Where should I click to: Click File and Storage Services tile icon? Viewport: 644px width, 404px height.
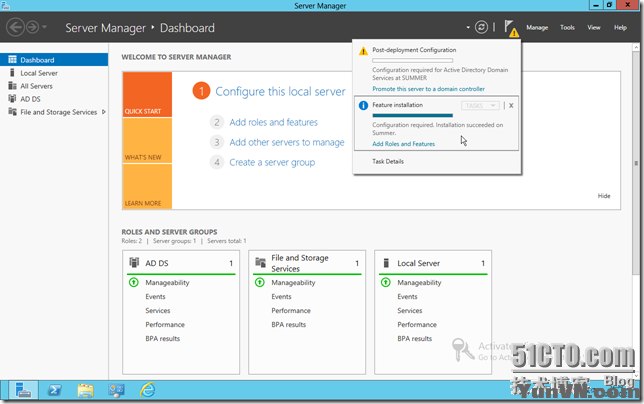(260, 262)
